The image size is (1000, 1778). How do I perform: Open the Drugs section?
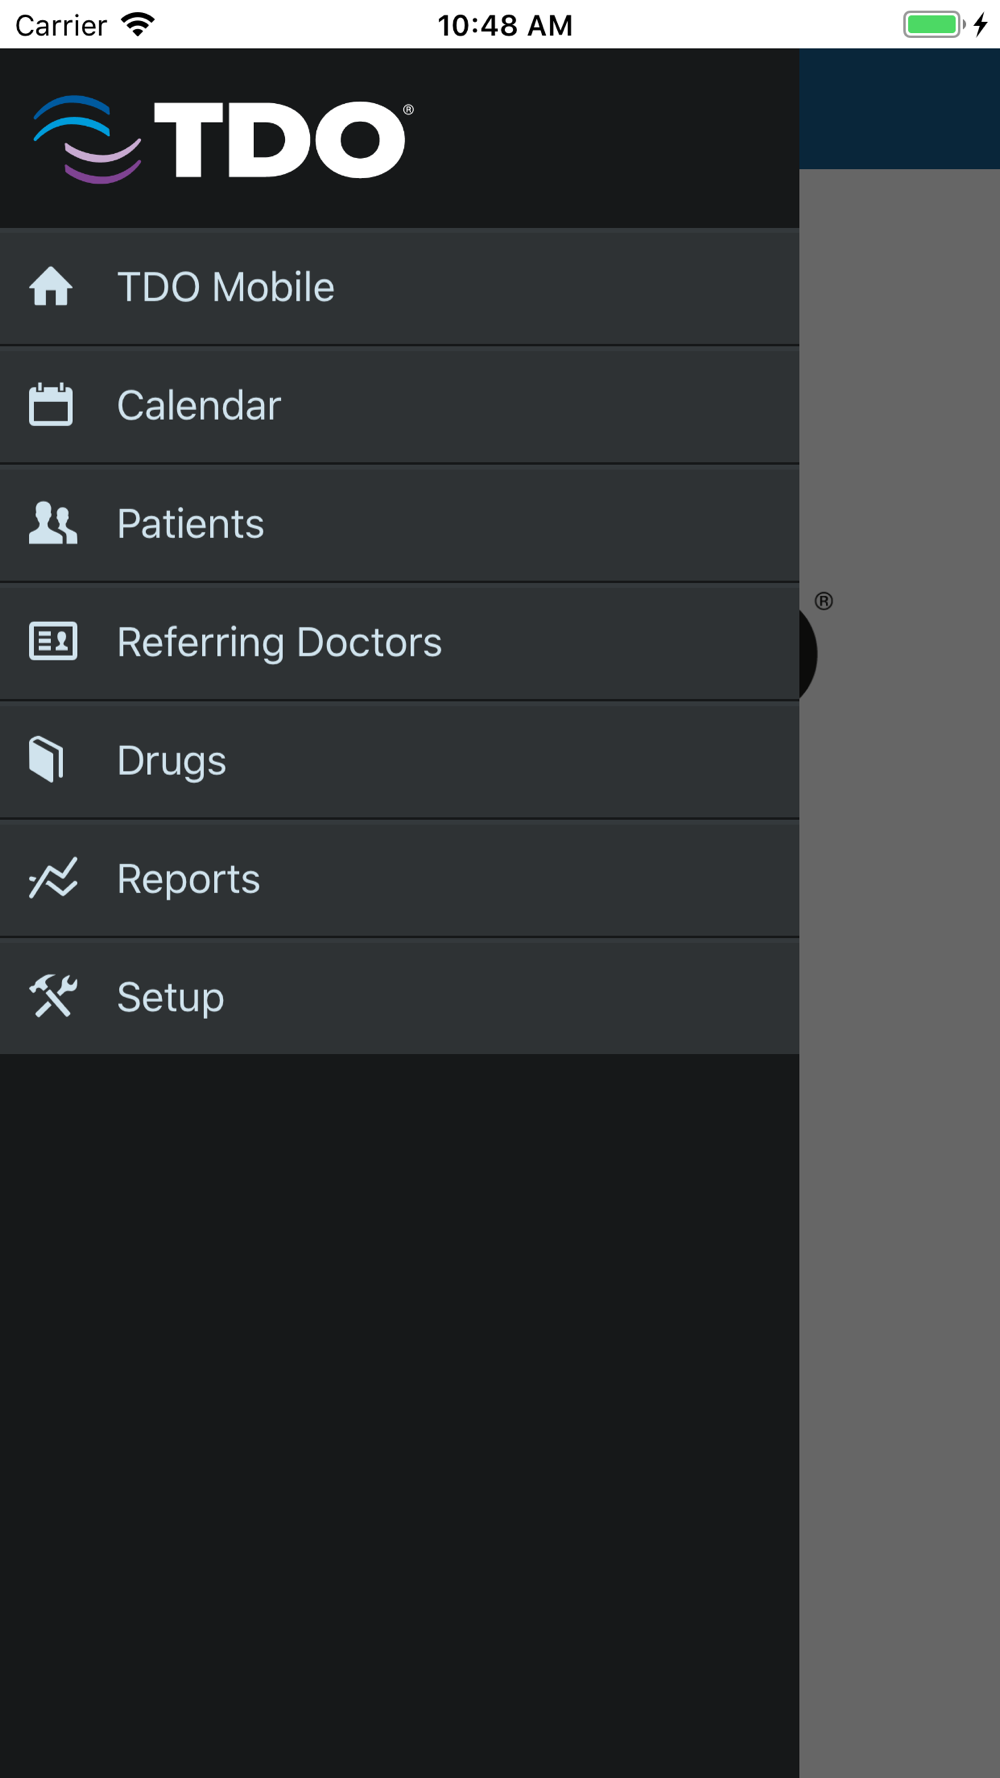[171, 760]
